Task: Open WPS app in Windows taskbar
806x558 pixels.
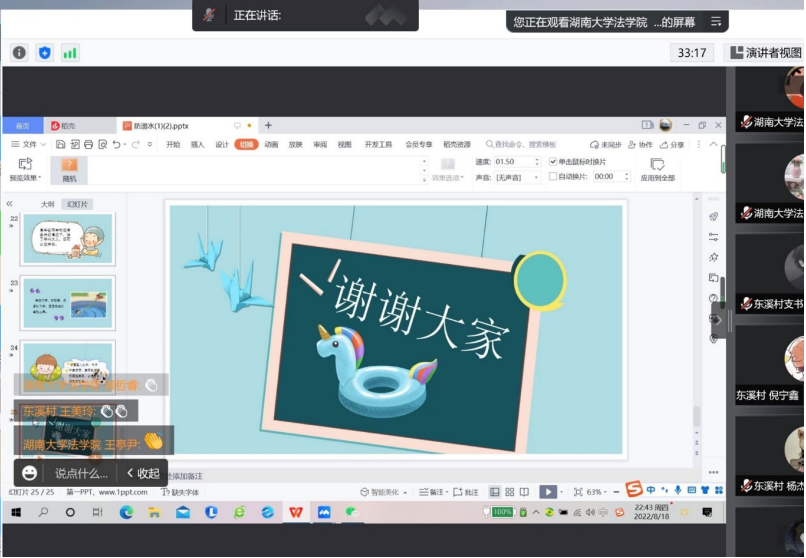Action: point(297,512)
